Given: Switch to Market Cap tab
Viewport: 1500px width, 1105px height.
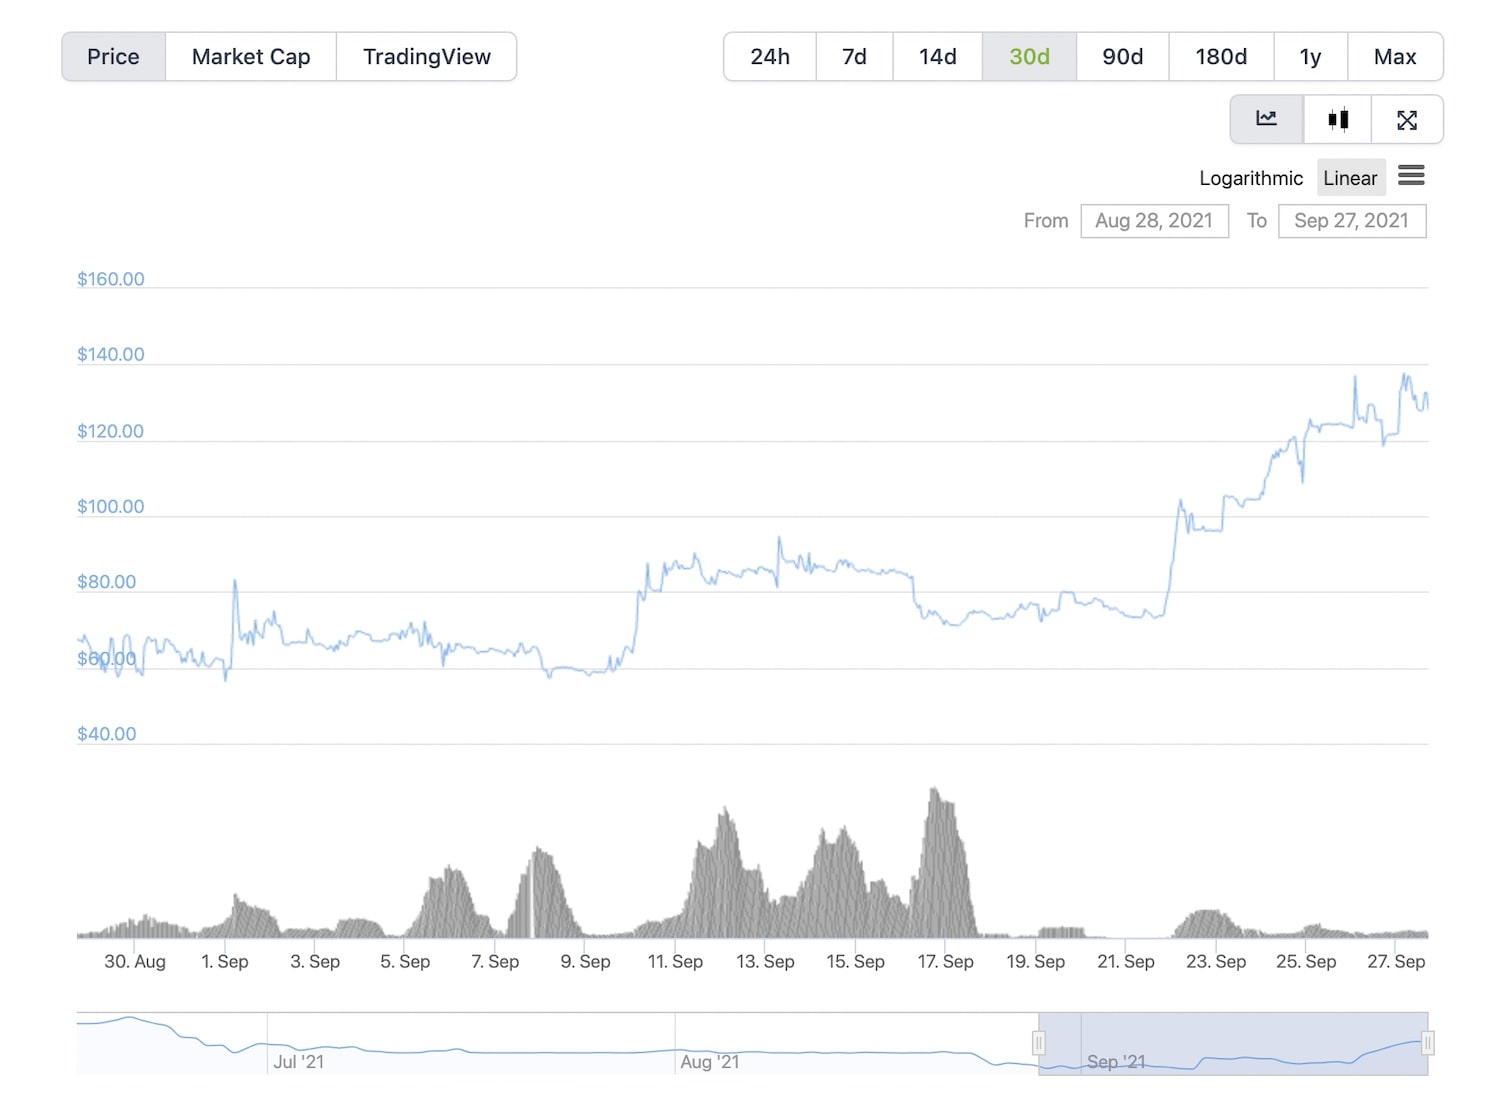Looking at the screenshot, I should [x=251, y=56].
